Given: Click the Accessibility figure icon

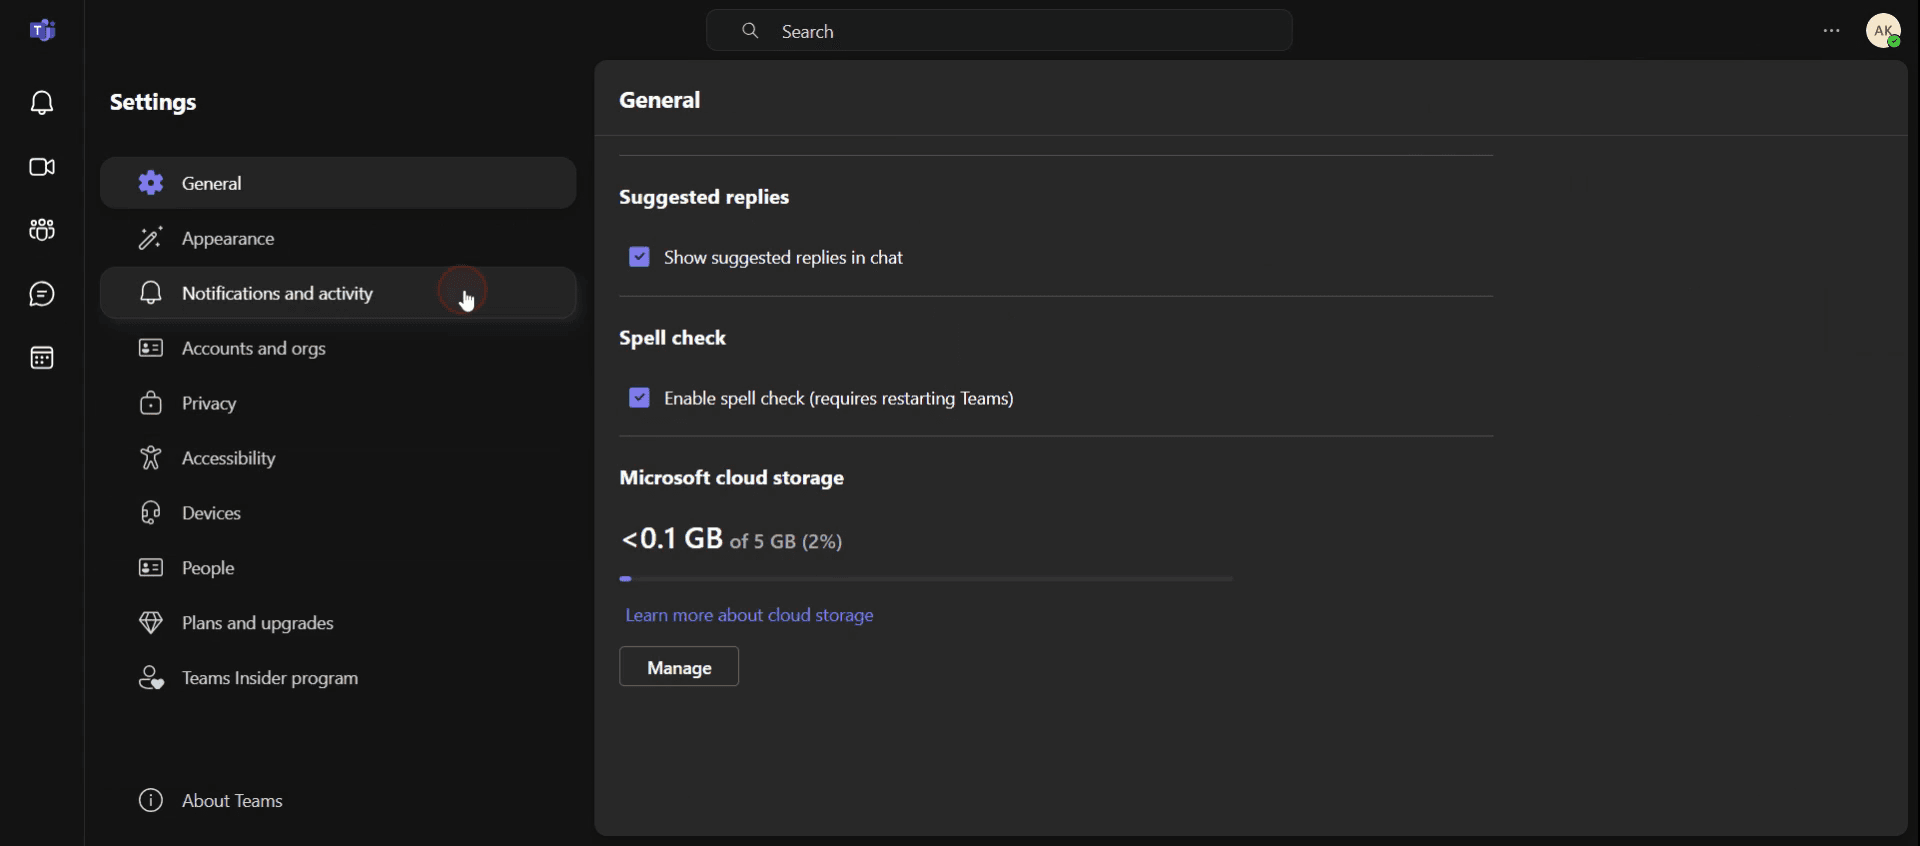Looking at the screenshot, I should click(x=150, y=458).
